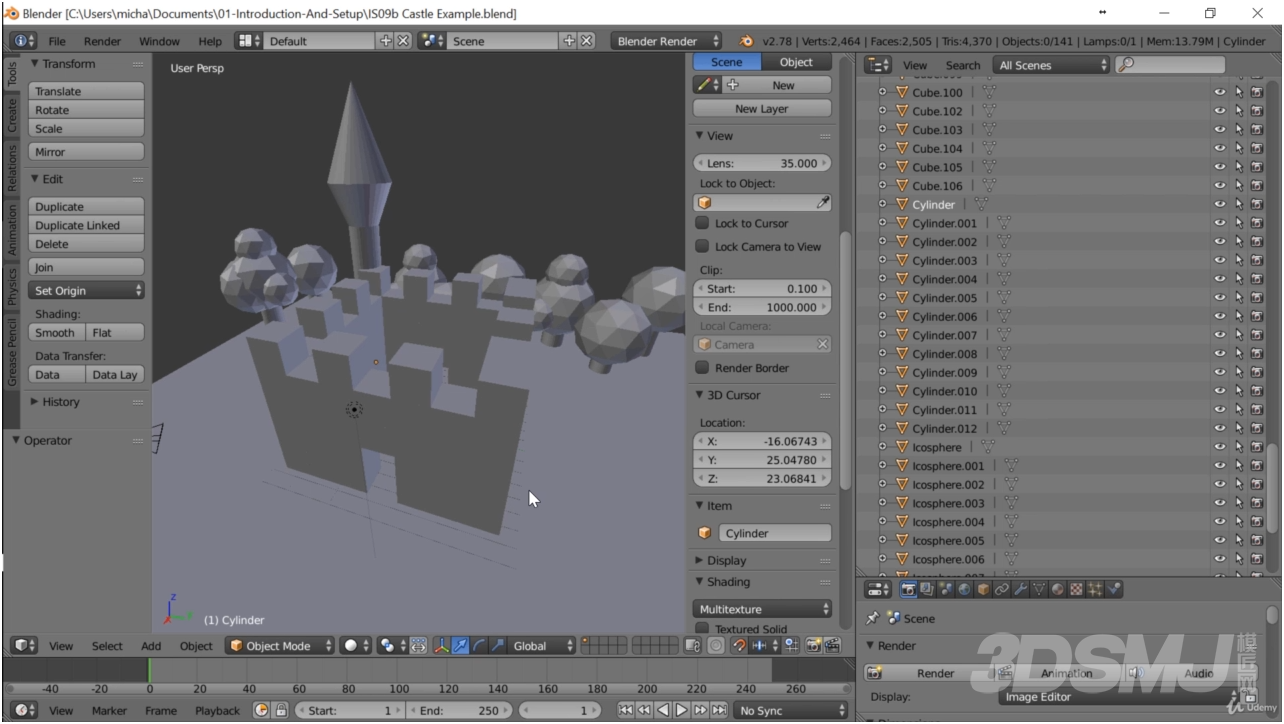The height and width of the screenshot is (724, 1284).
Task: Click the Clip End 1000.000 slider field
Action: (762, 307)
